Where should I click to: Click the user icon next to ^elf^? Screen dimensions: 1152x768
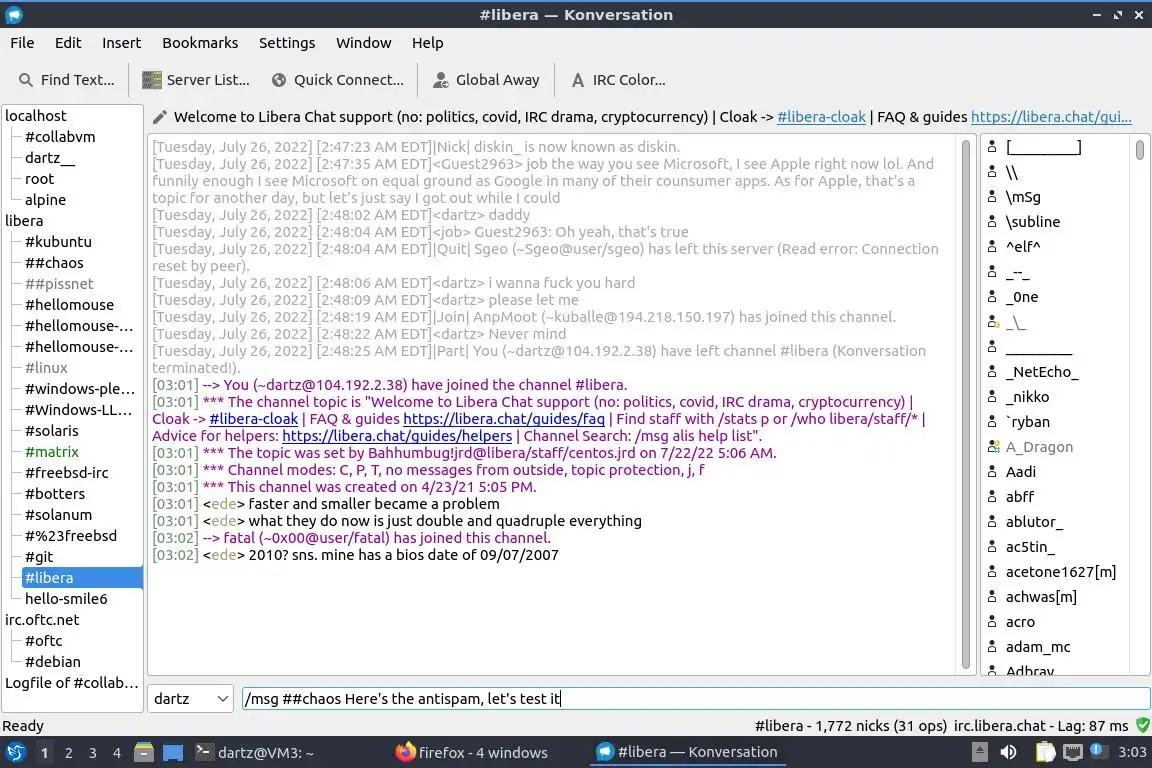coord(992,247)
